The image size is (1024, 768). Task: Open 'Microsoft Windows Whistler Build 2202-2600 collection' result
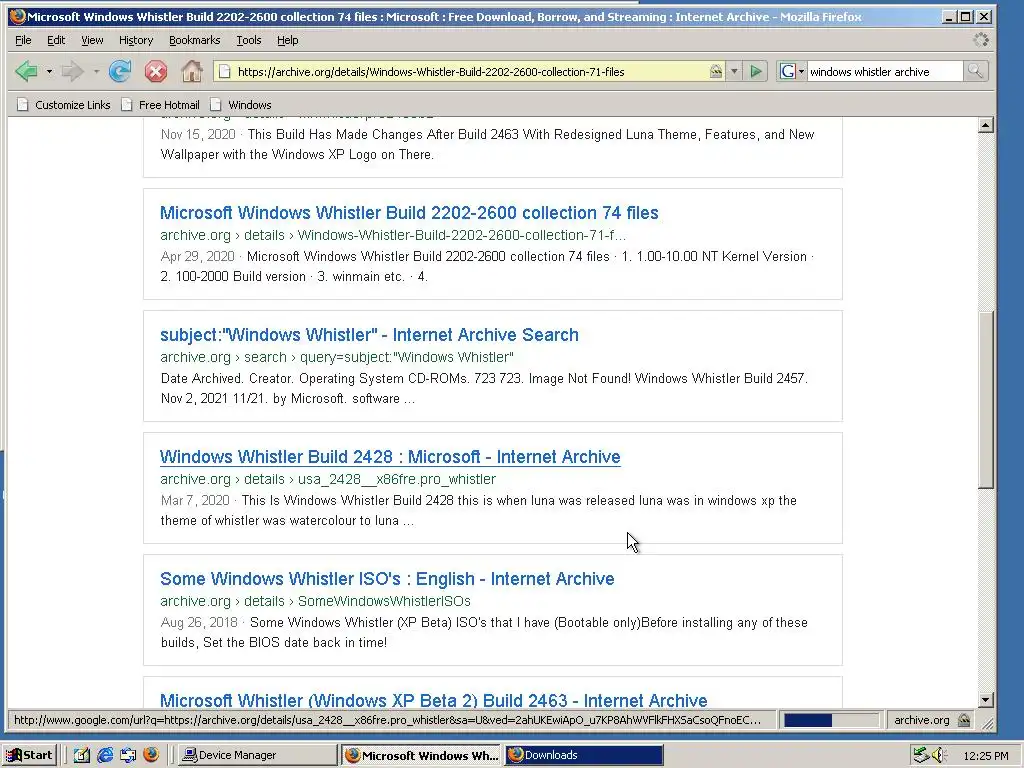pos(409,213)
